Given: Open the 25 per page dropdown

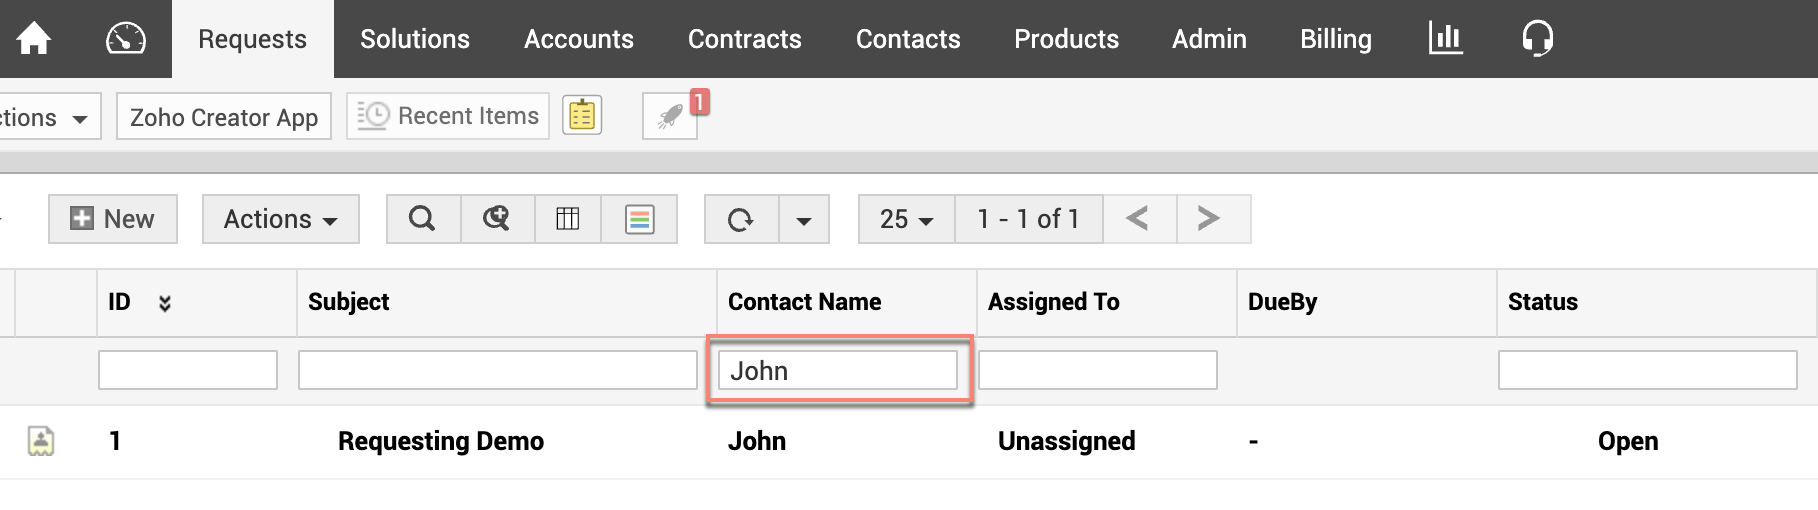Looking at the screenshot, I should (x=906, y=219).
